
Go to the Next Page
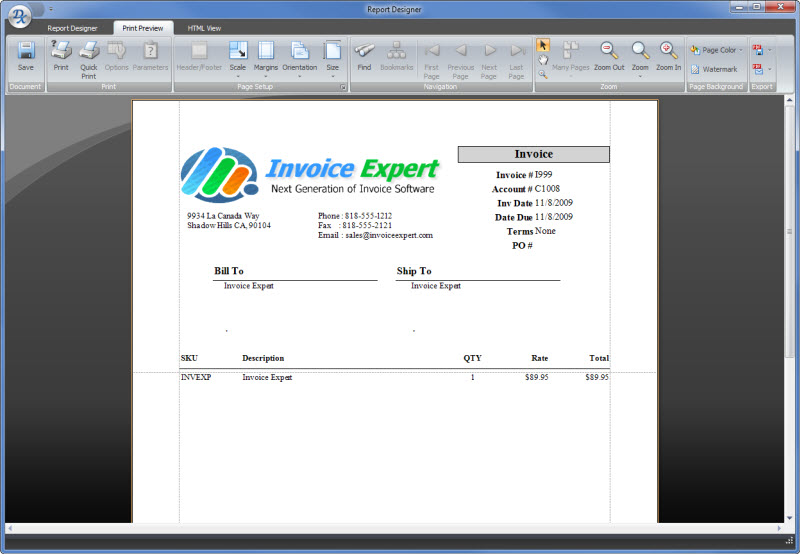pyautogui.click(x=489, y=60)
